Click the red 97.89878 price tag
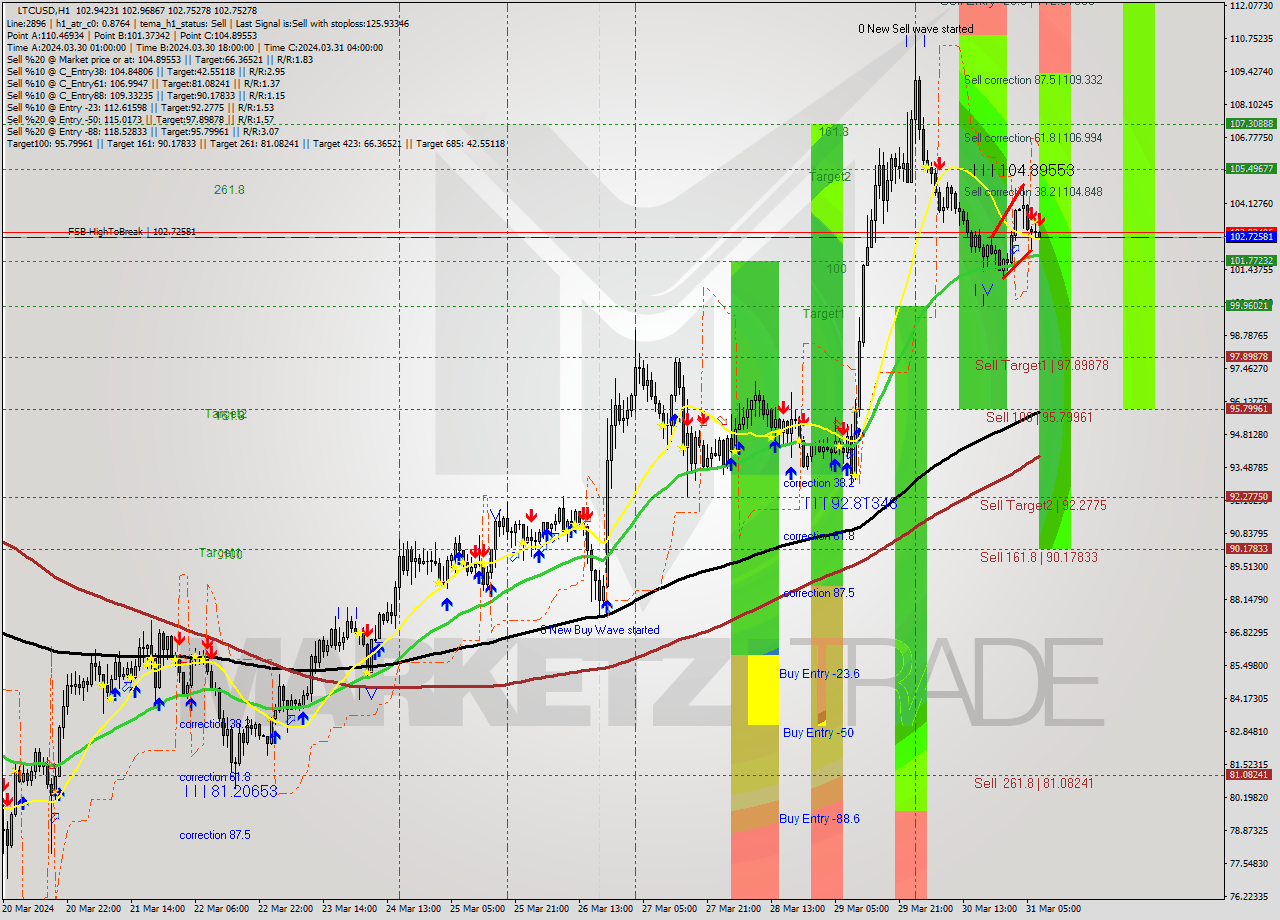Screen dimensions: 1280x920 tap(1250, 357)
